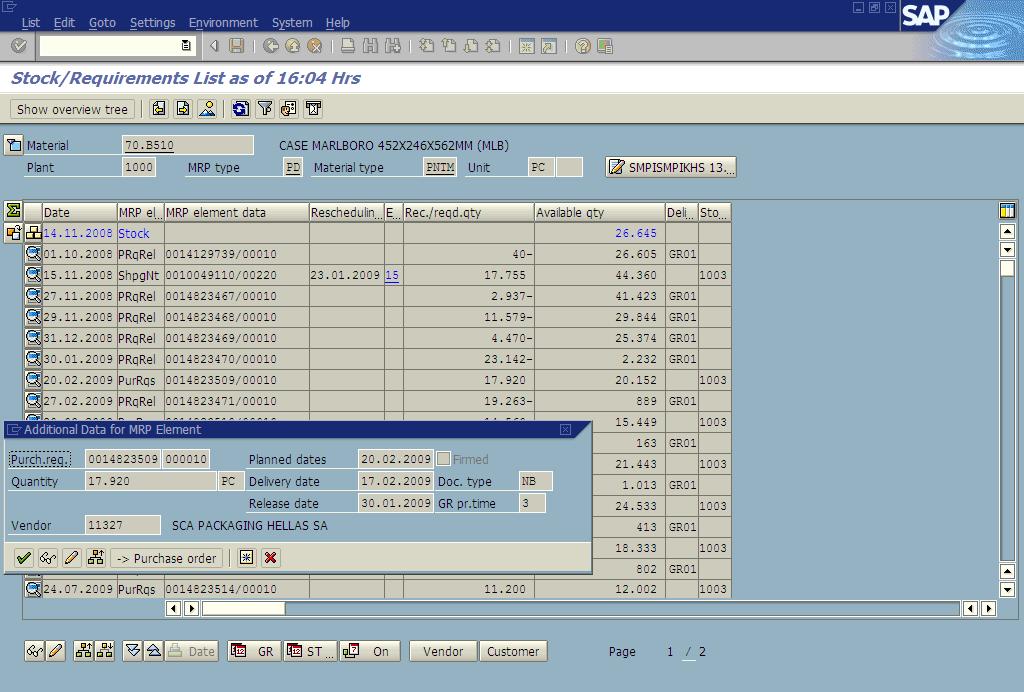Open the Help menu
The width and height of the screenshot is (1024, 692).
(338, 23)
